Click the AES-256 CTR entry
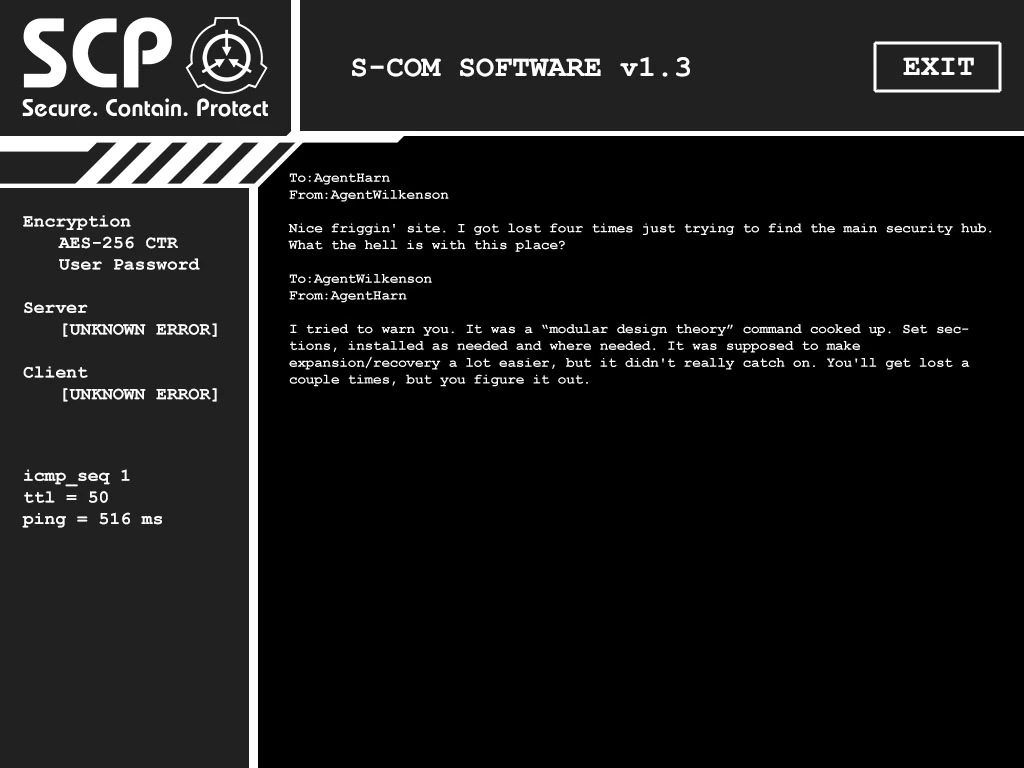The image size is (1024, 768). point(118,243)
